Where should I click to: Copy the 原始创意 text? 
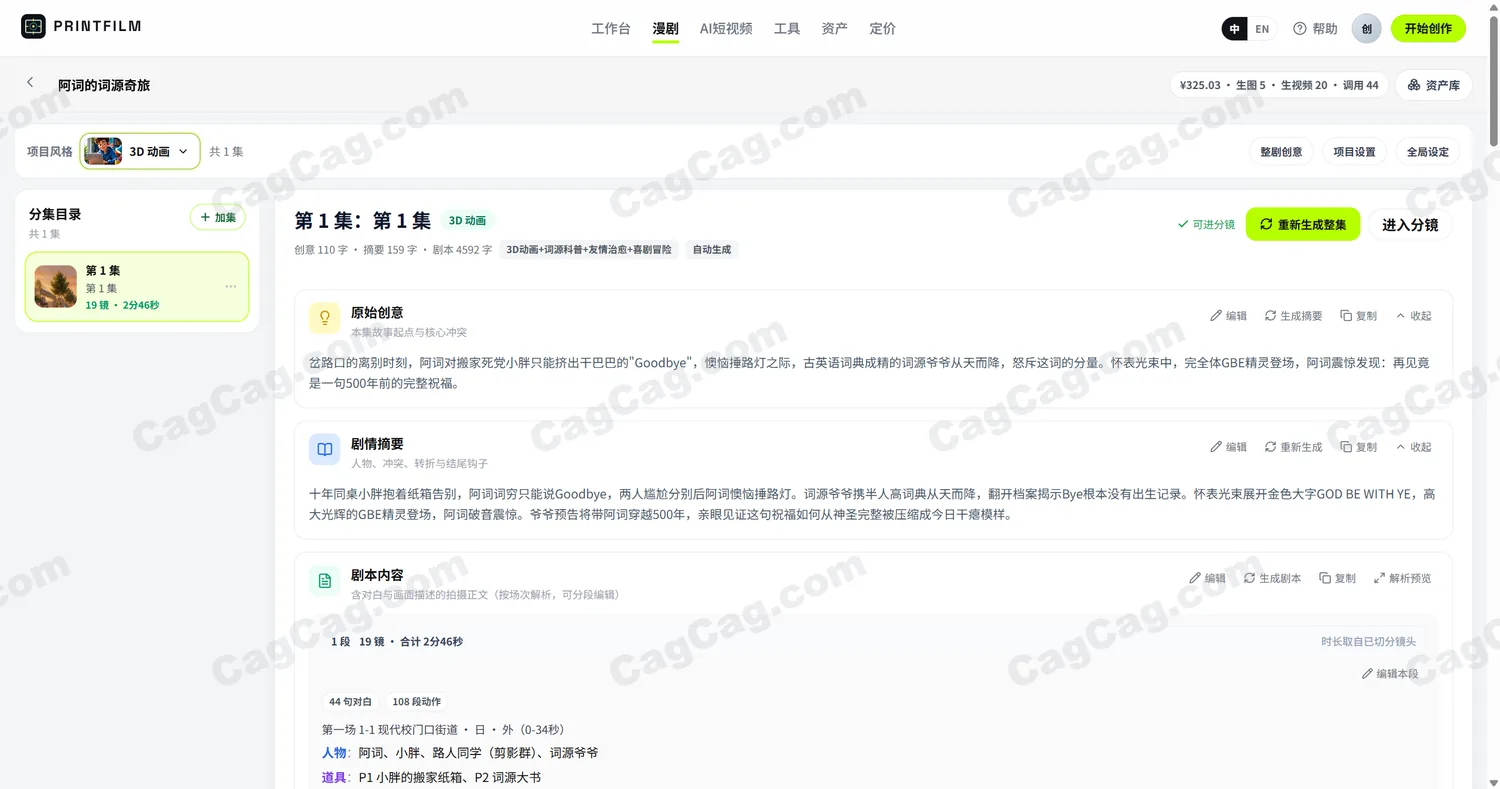point(1358,316)
